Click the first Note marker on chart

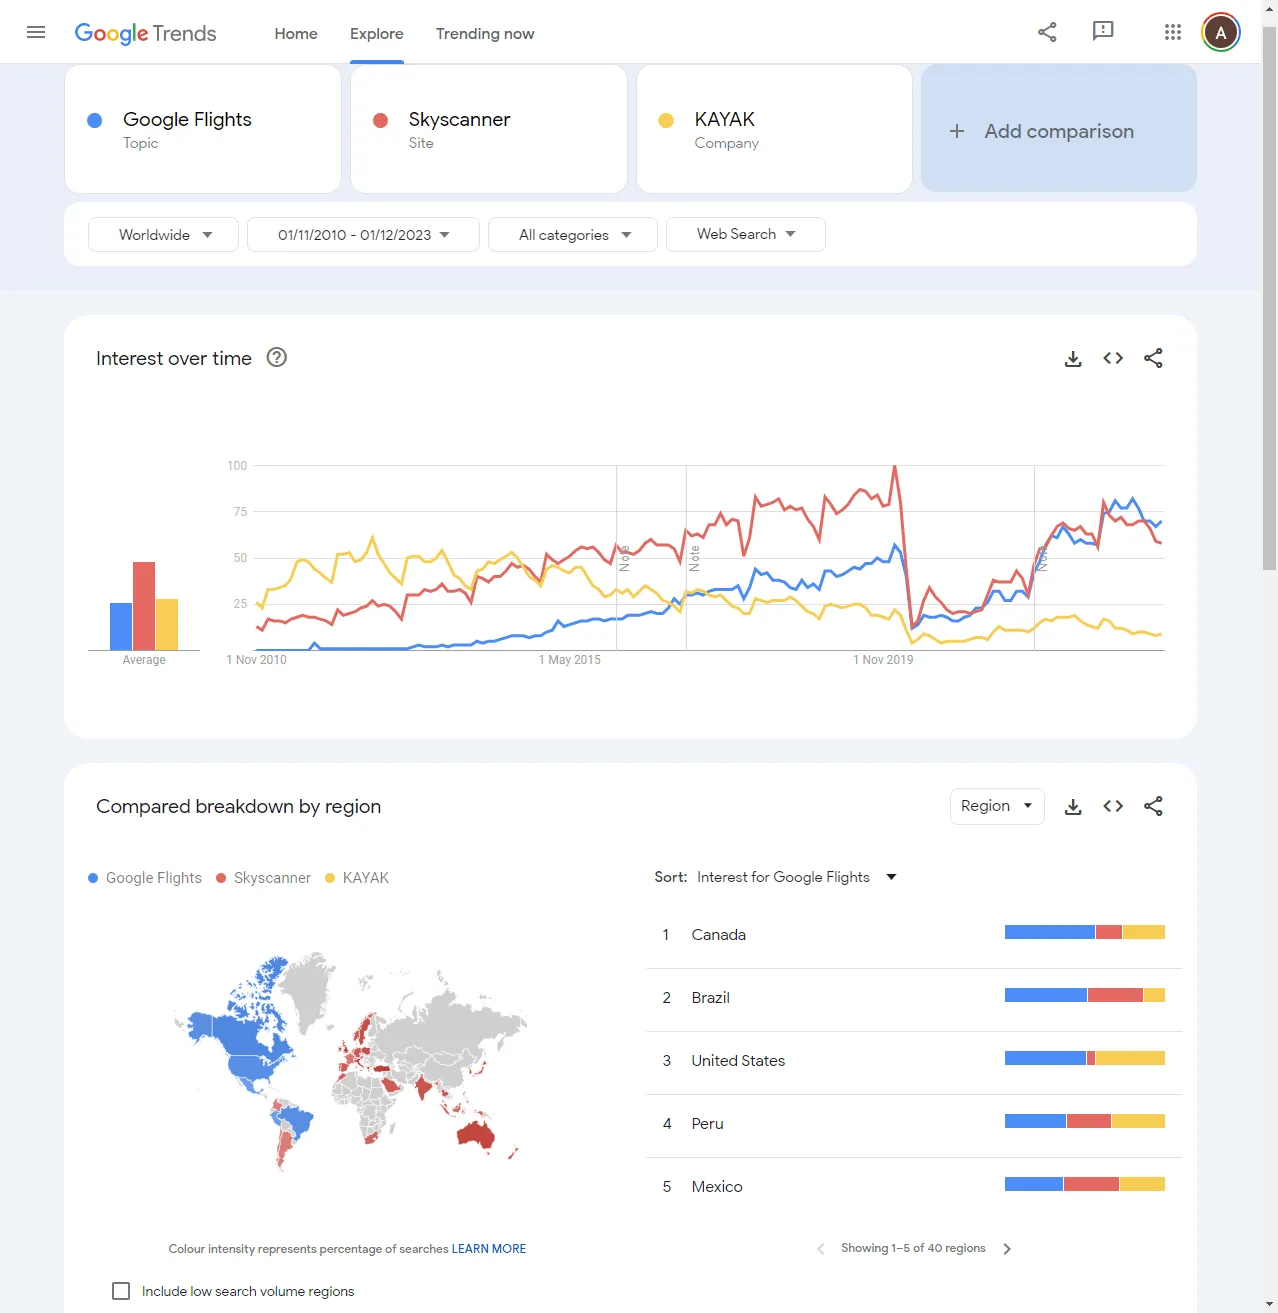click(x=624, y=558)
